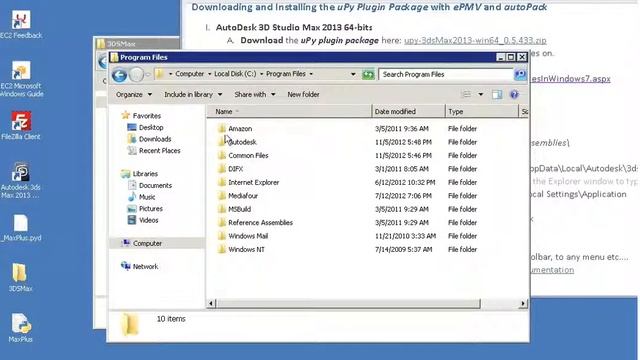The image size is (640, 360).
Task: Select the Amazon folder icon
Action: (x=222, y=129)
